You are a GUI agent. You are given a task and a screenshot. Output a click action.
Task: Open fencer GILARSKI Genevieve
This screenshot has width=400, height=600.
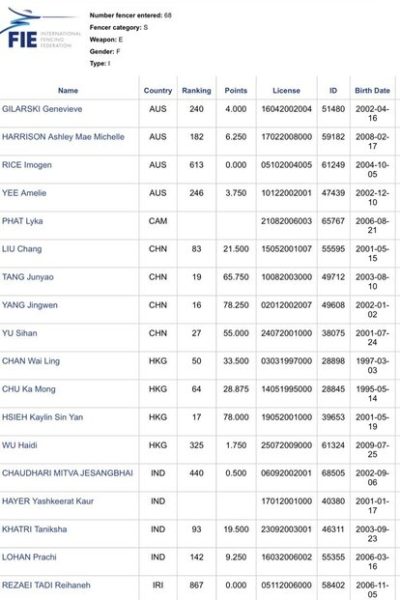click(42, 109)
